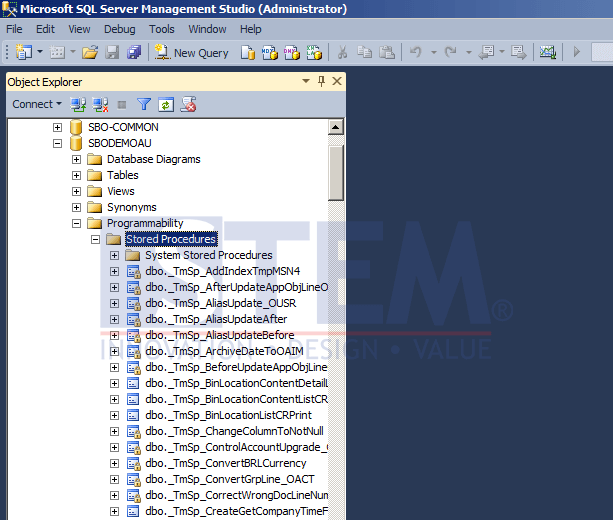This screenshot has height=520, width=613.
Task: Collapse the Stored Procedures folder
Action: click(x=95, y=240)
